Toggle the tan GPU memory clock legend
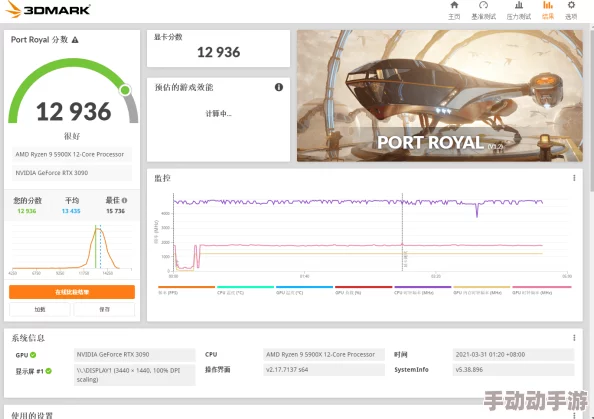594x419 pixels. (x=482, y=290)
